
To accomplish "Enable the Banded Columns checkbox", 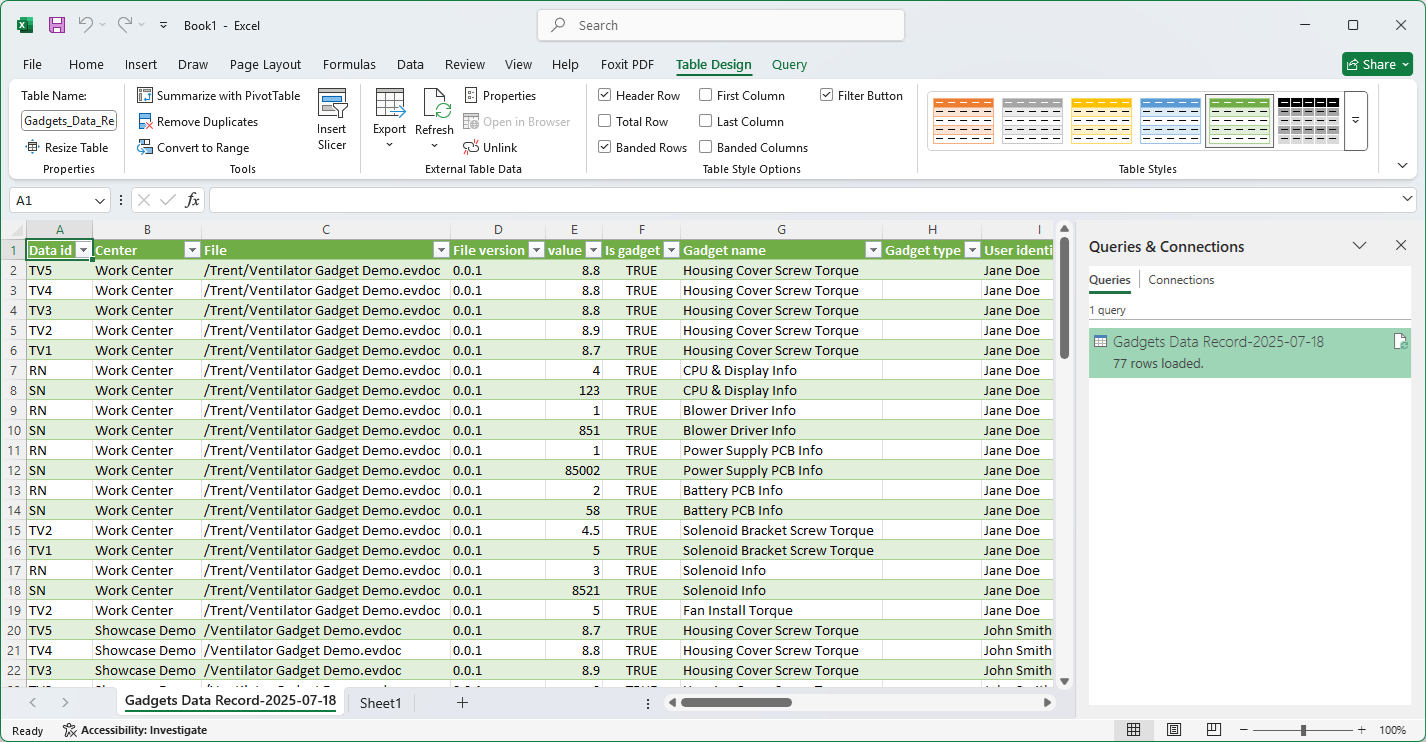I will click(x=706, y=148).
